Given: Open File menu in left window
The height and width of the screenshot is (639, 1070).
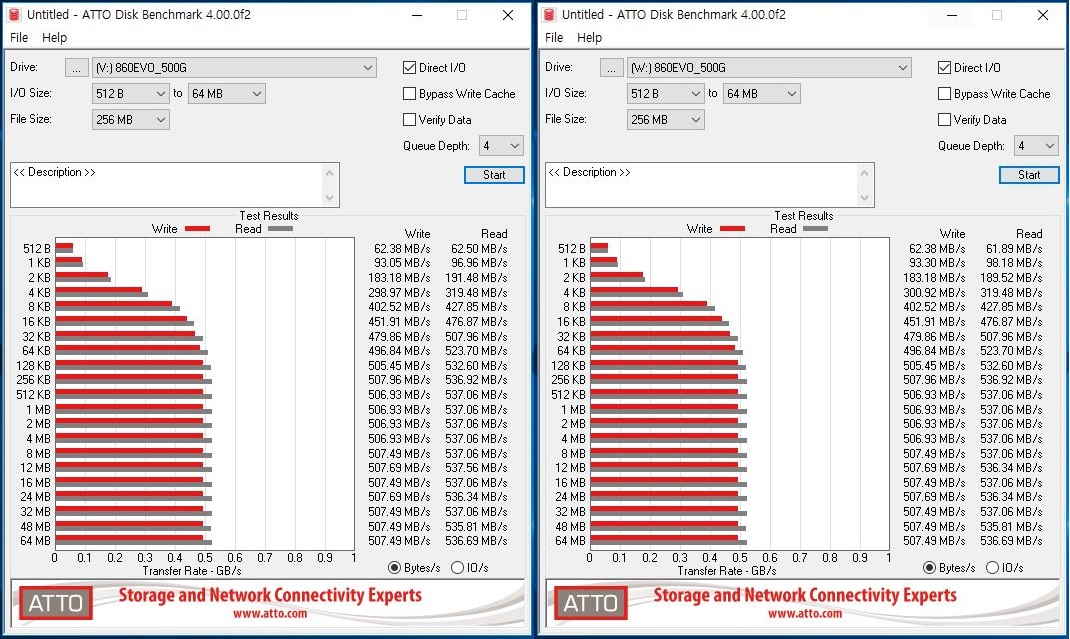Looking at the screenshot, I should coord(19,38).
